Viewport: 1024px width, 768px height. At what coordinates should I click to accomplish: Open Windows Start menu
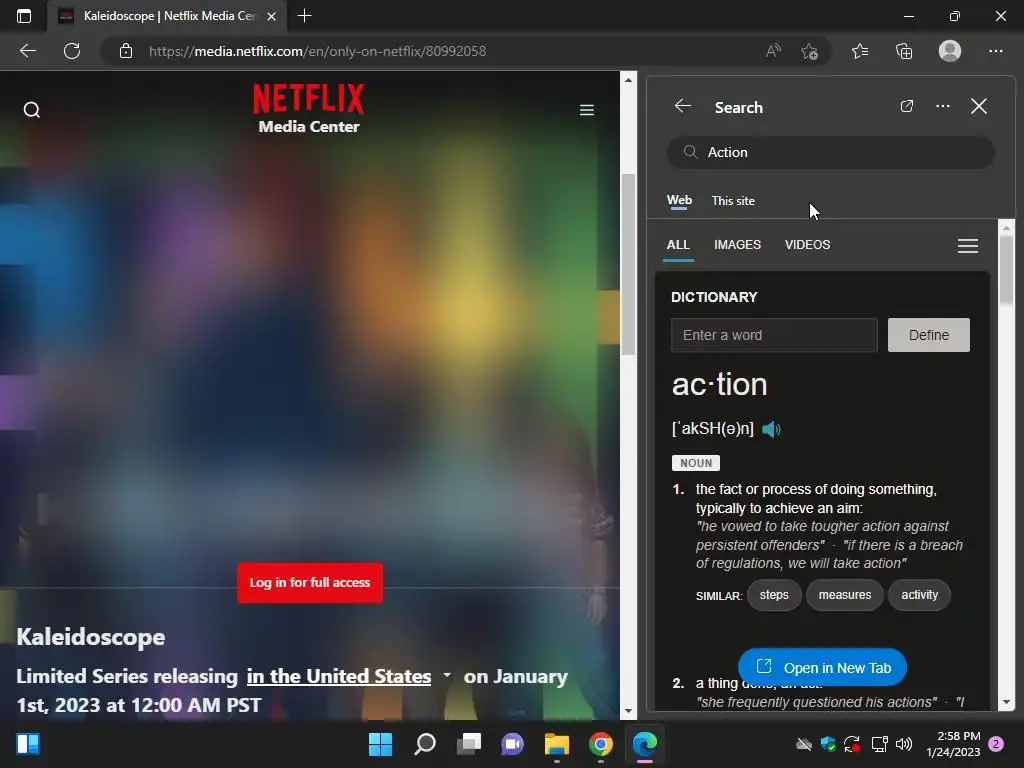click(x=380, y=744)
